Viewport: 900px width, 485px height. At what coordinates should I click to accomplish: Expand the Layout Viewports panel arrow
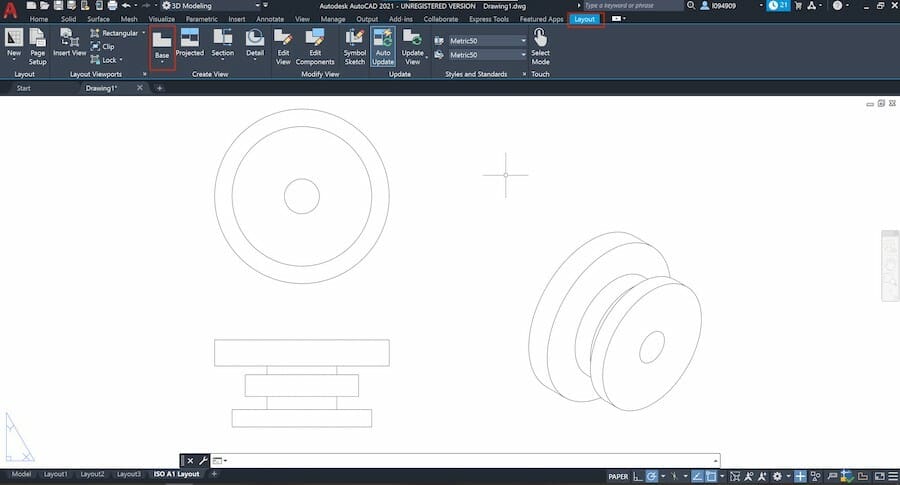144,74
